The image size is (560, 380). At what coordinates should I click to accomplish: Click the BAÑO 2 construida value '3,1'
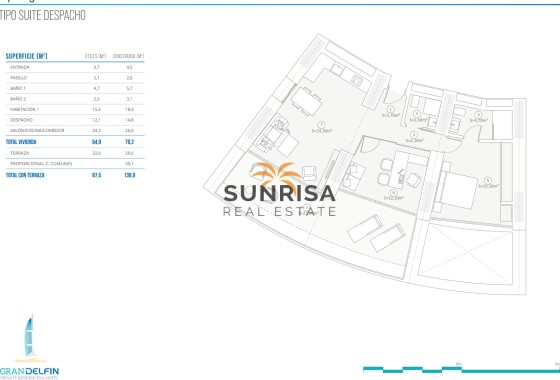pyautogui.click(x=129, y=99)
